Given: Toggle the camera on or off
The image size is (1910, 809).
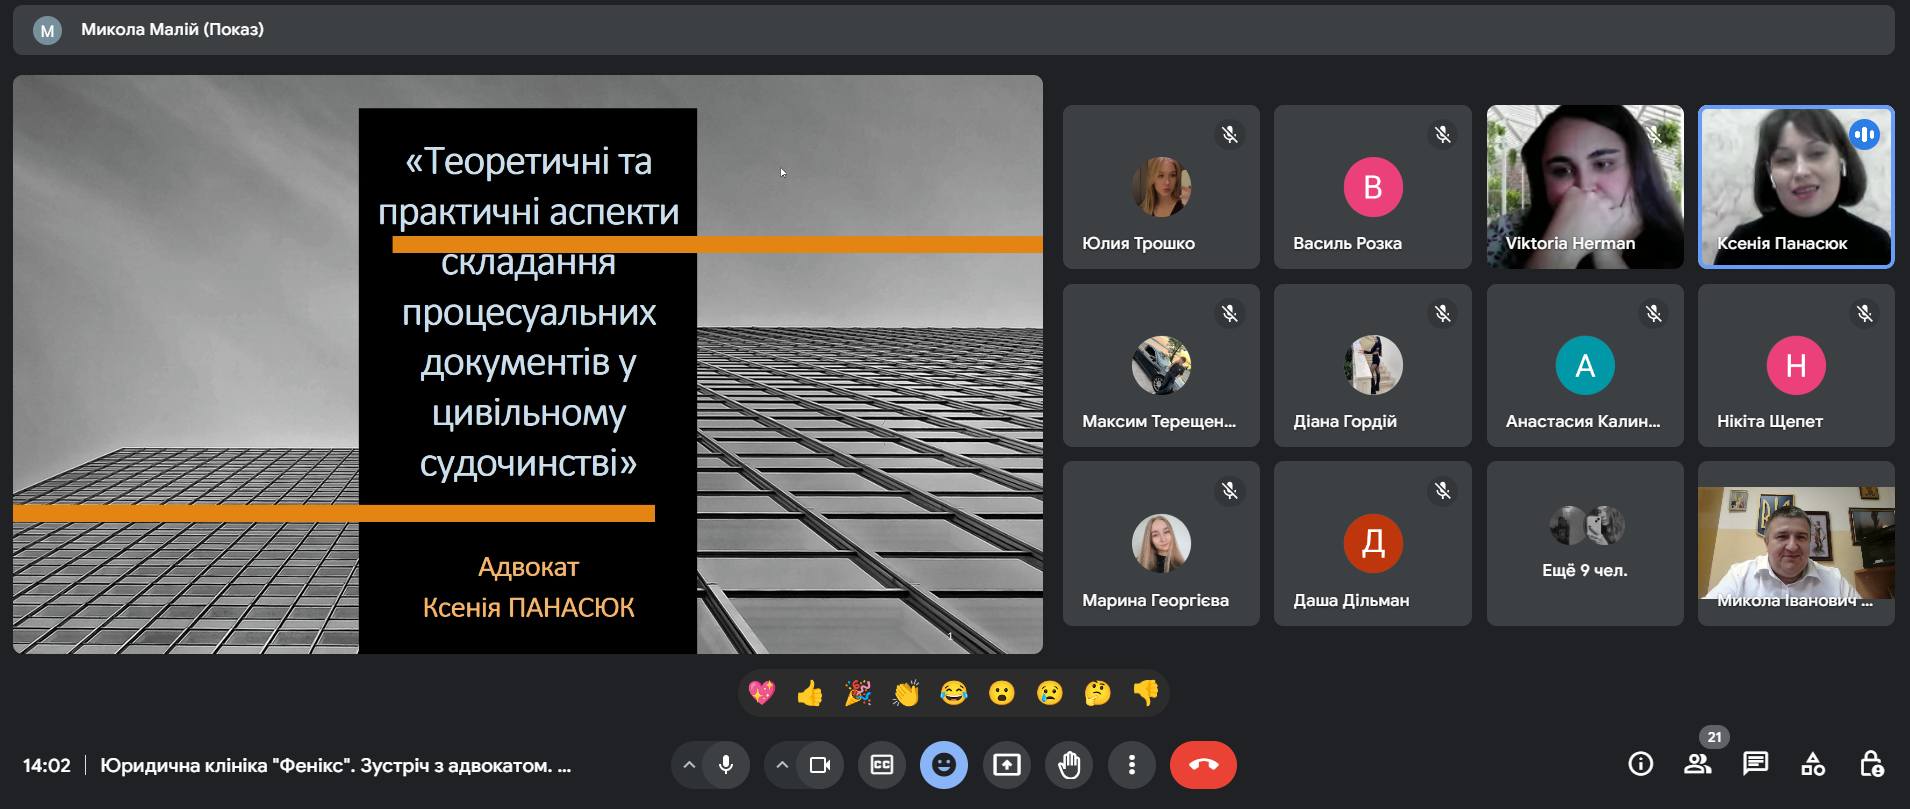Looking at the screenshot, I should pos(820,765).
